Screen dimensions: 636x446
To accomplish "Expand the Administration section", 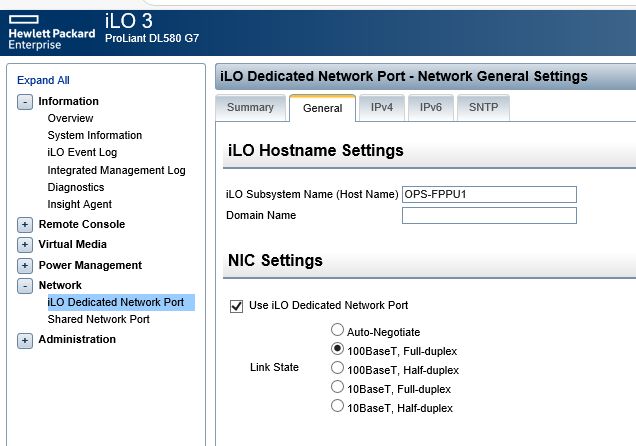I will [25, 340].
